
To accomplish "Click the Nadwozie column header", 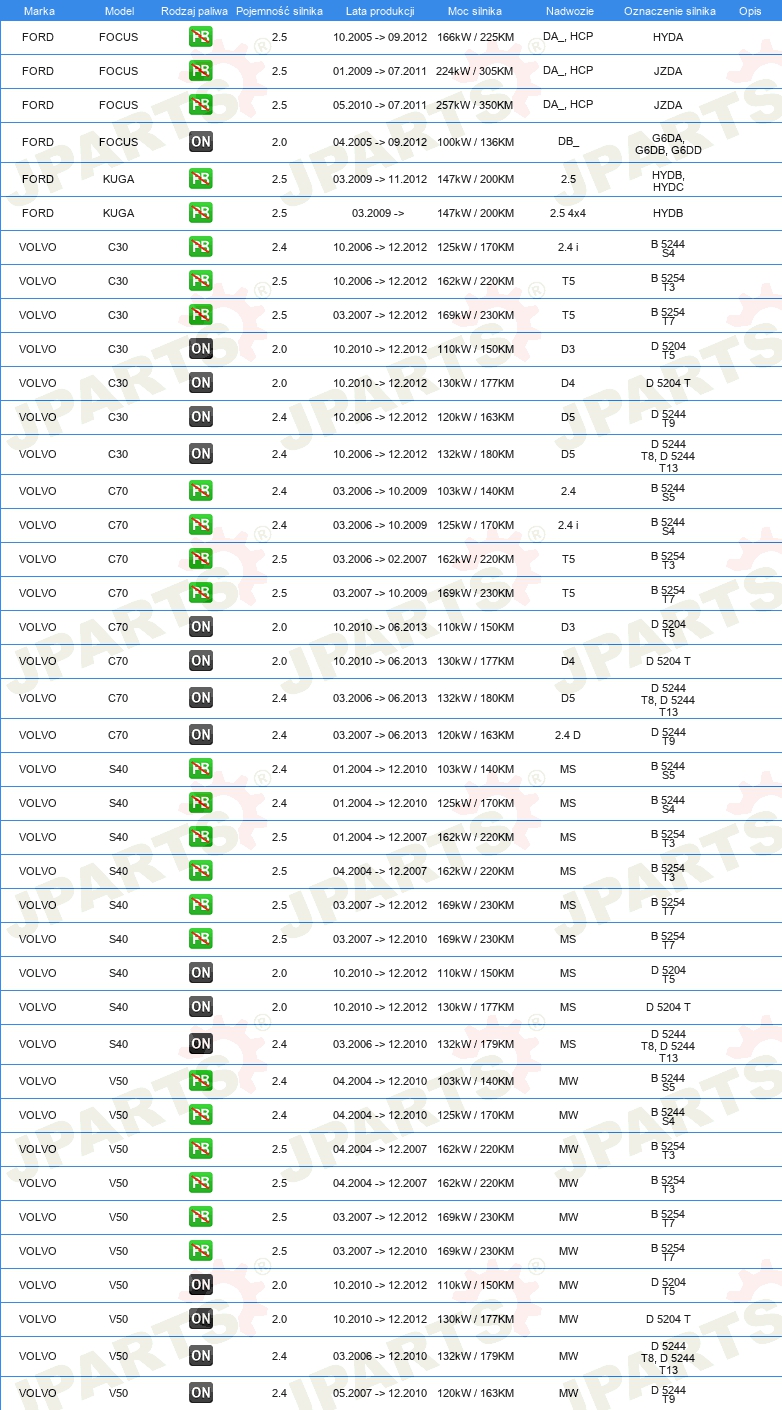I will [568, 10].
